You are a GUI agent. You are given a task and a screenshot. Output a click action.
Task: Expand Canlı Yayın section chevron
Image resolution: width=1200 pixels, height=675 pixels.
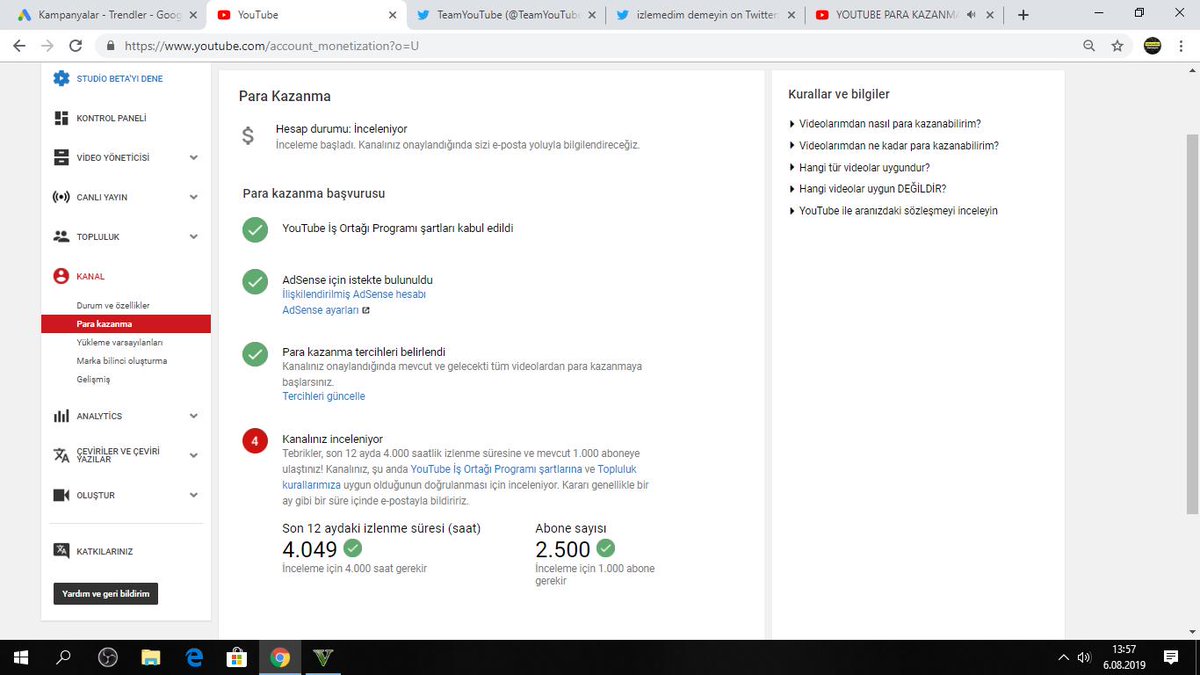193,197
